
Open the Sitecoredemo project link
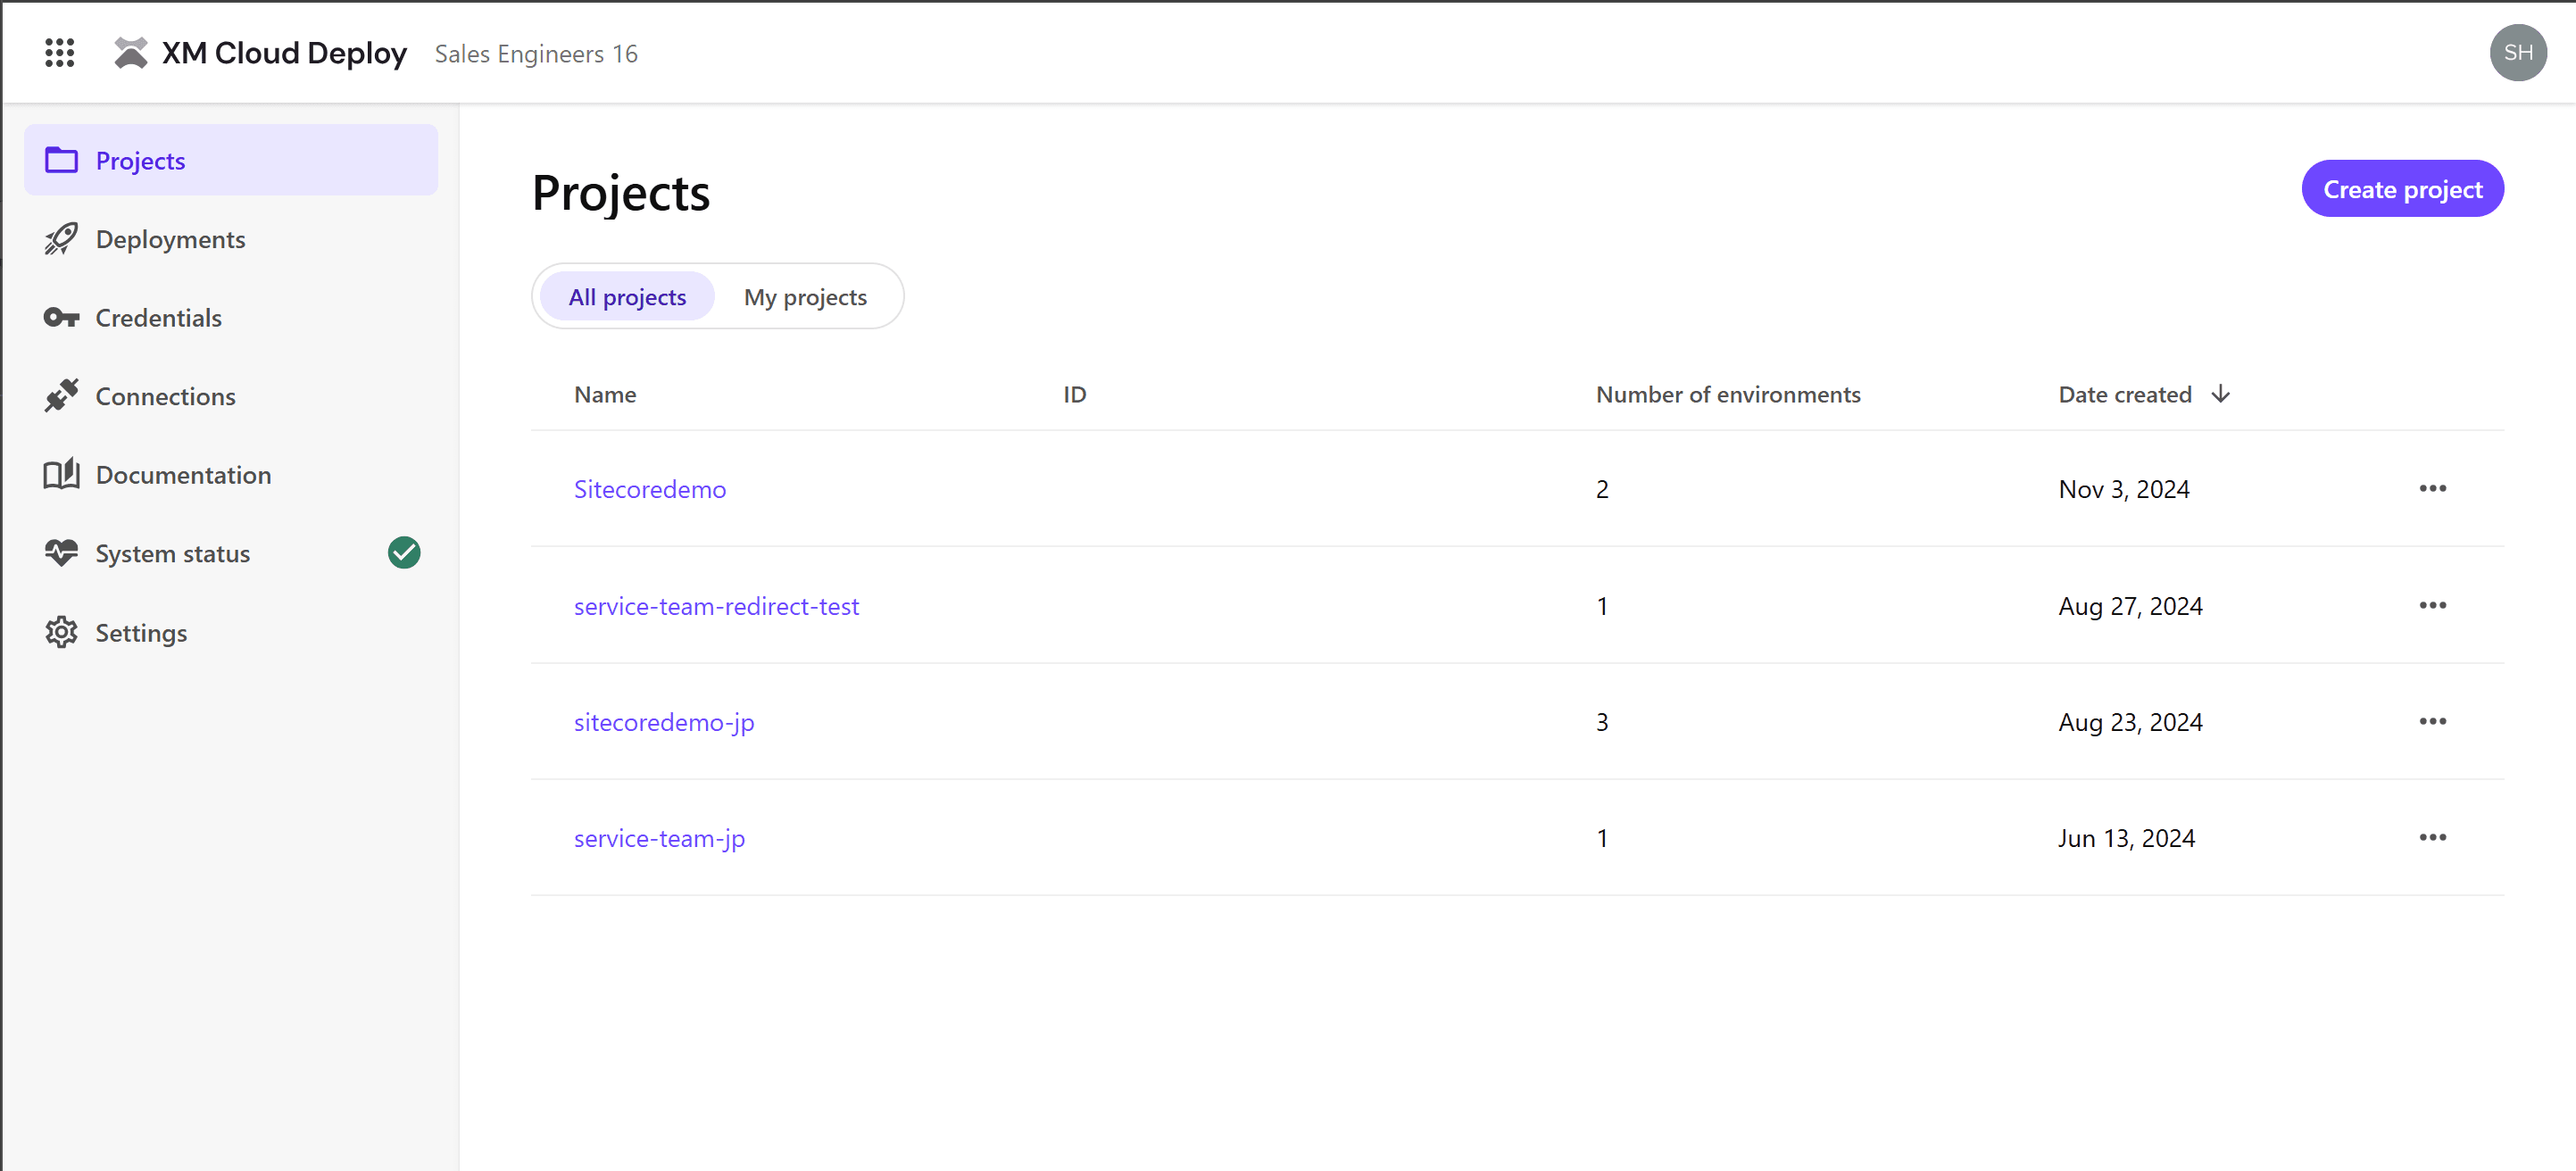[650, 489]
